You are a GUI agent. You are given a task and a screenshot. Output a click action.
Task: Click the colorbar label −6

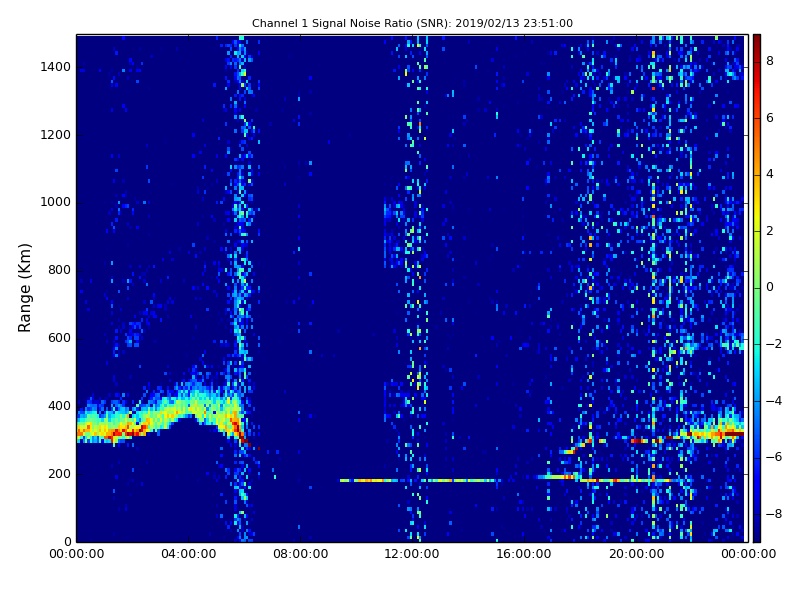click(x=774, y=457)
